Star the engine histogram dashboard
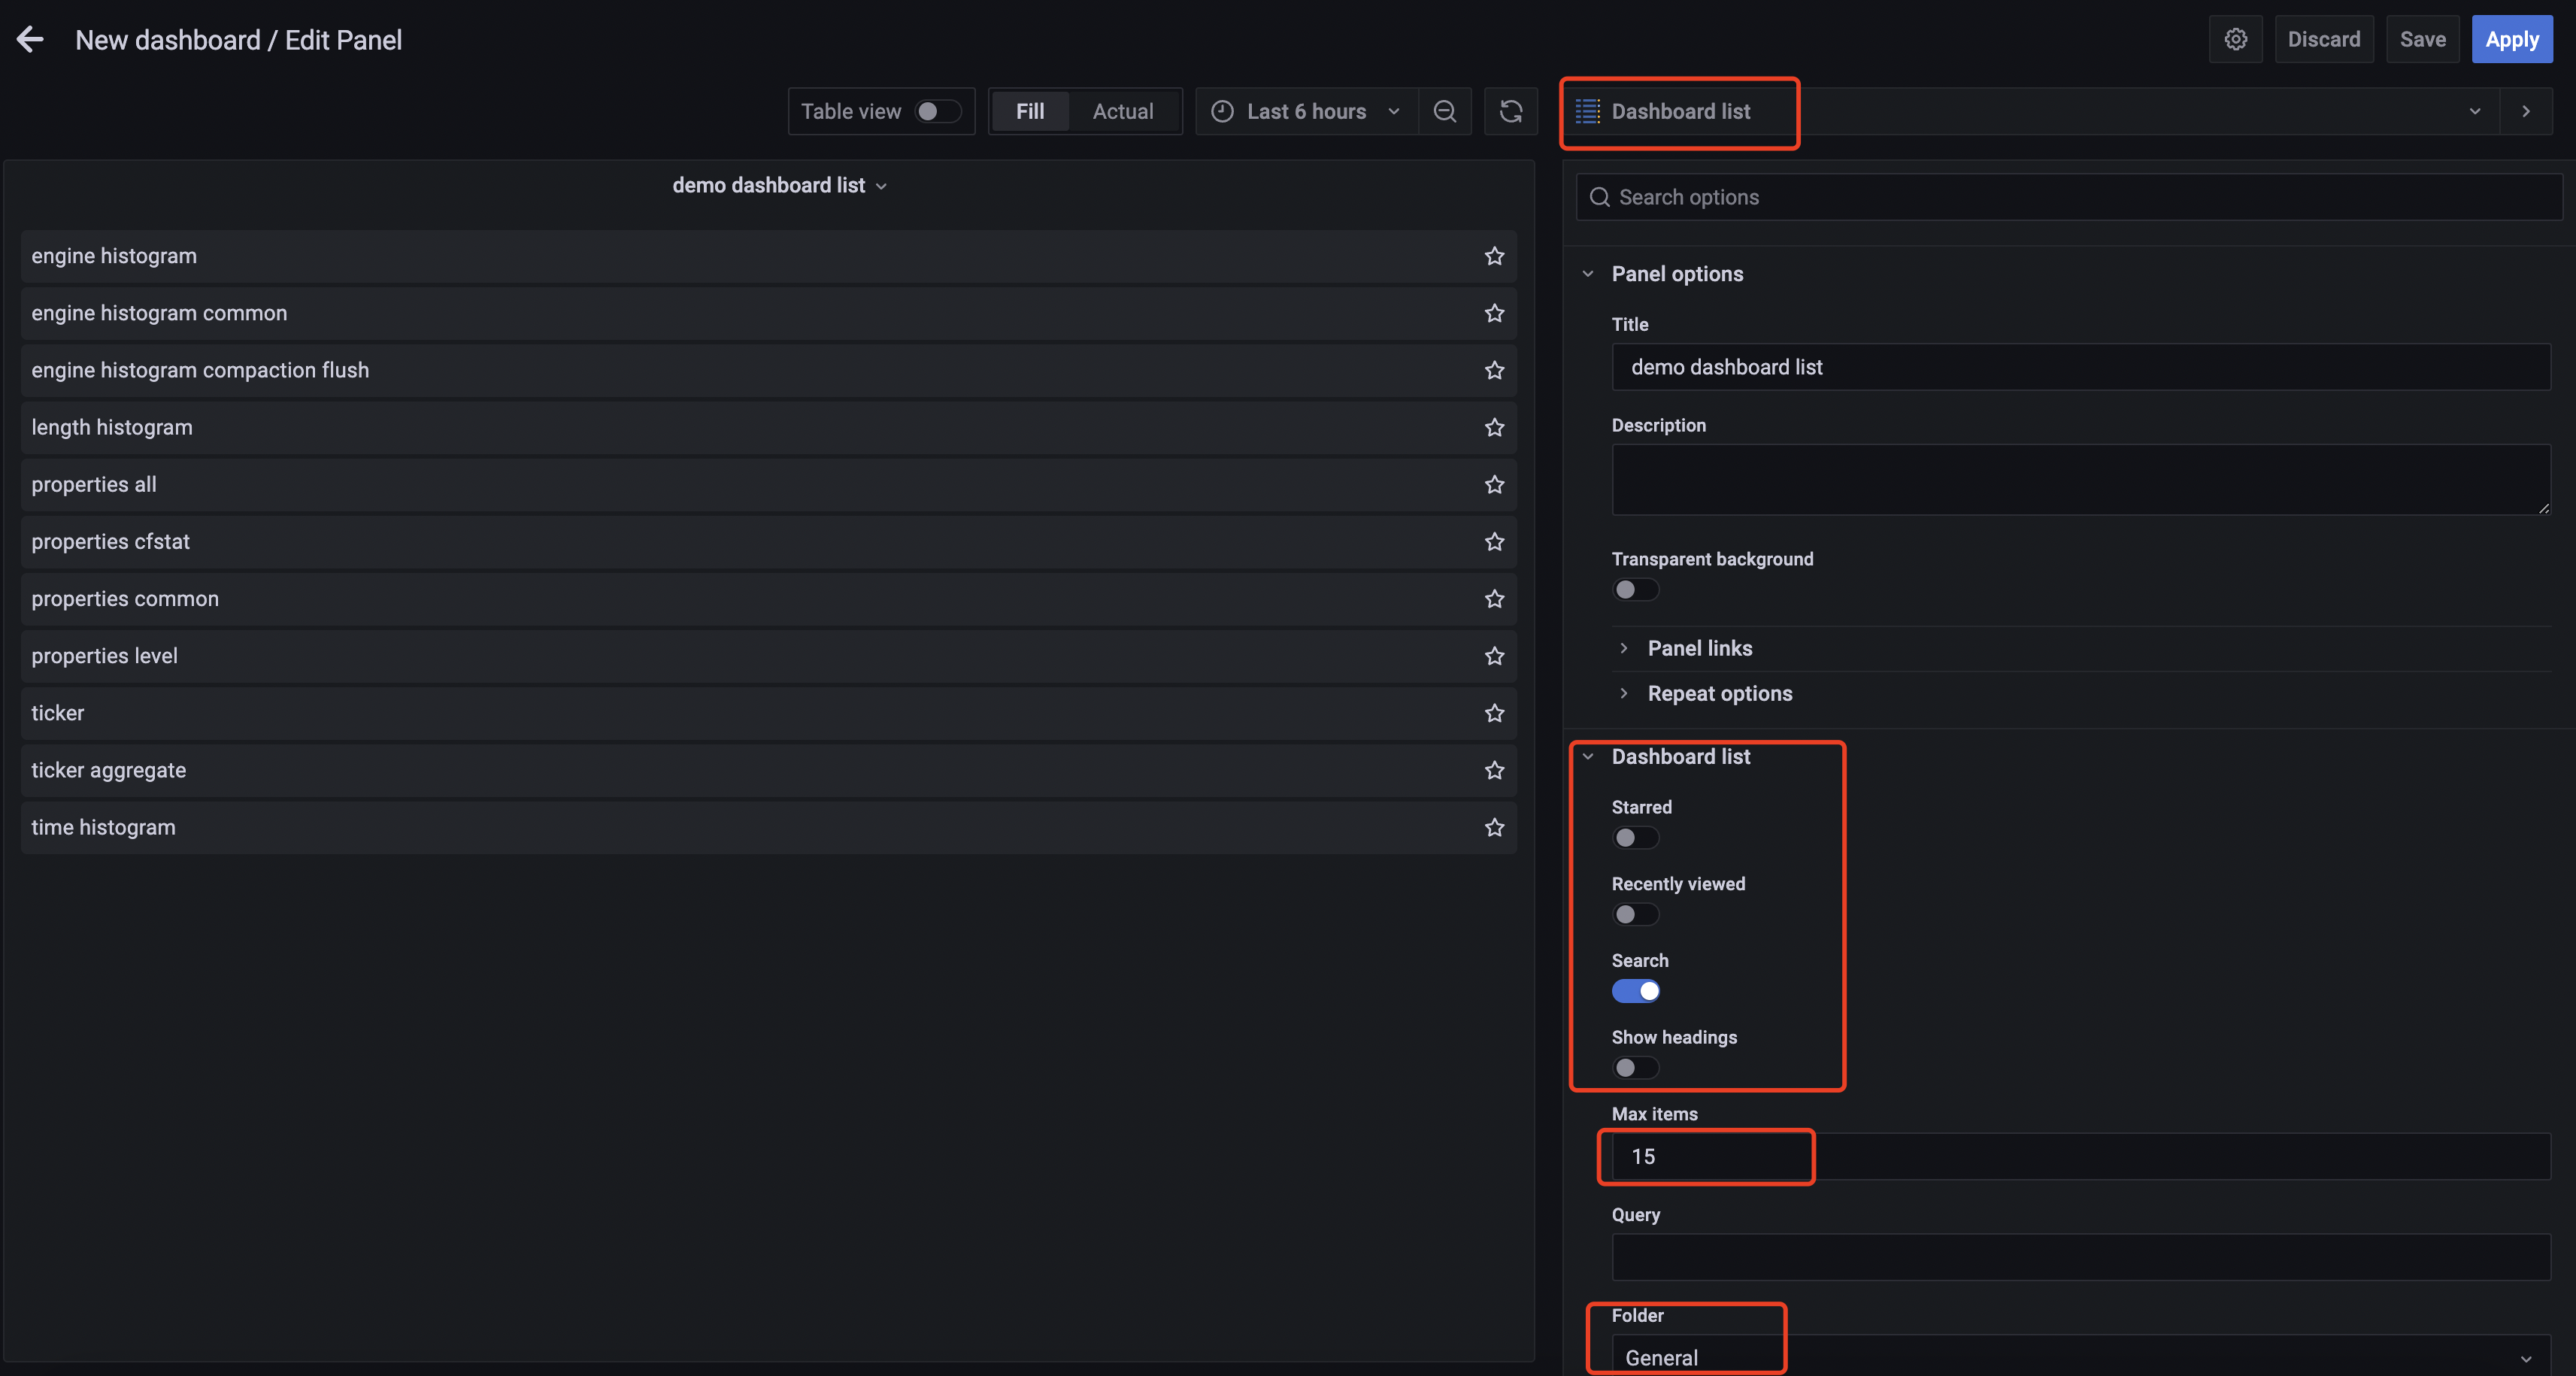Viewport: 2576px width, 1376px height. 1494,256
